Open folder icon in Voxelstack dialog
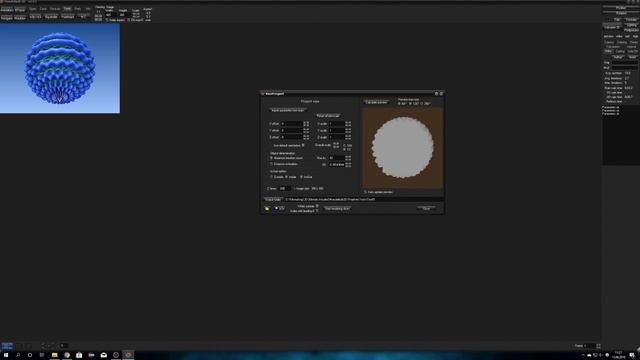 coord(267,208)
